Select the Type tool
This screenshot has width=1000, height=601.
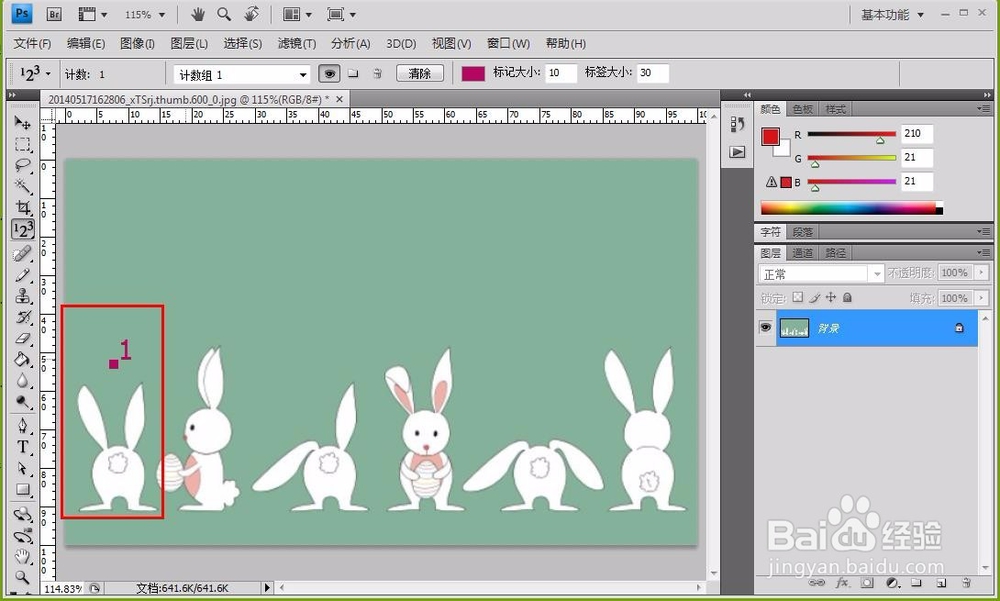click(x=22, y=447)
